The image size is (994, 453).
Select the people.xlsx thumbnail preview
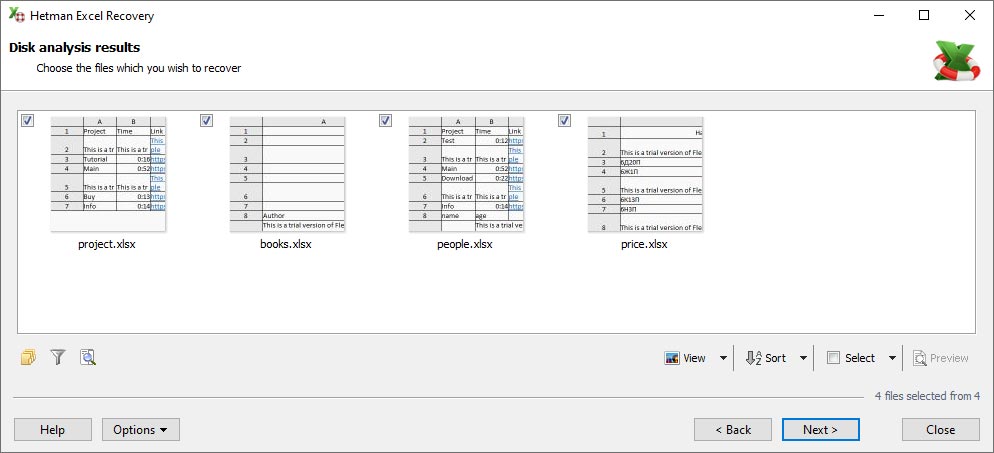[467, 174]
